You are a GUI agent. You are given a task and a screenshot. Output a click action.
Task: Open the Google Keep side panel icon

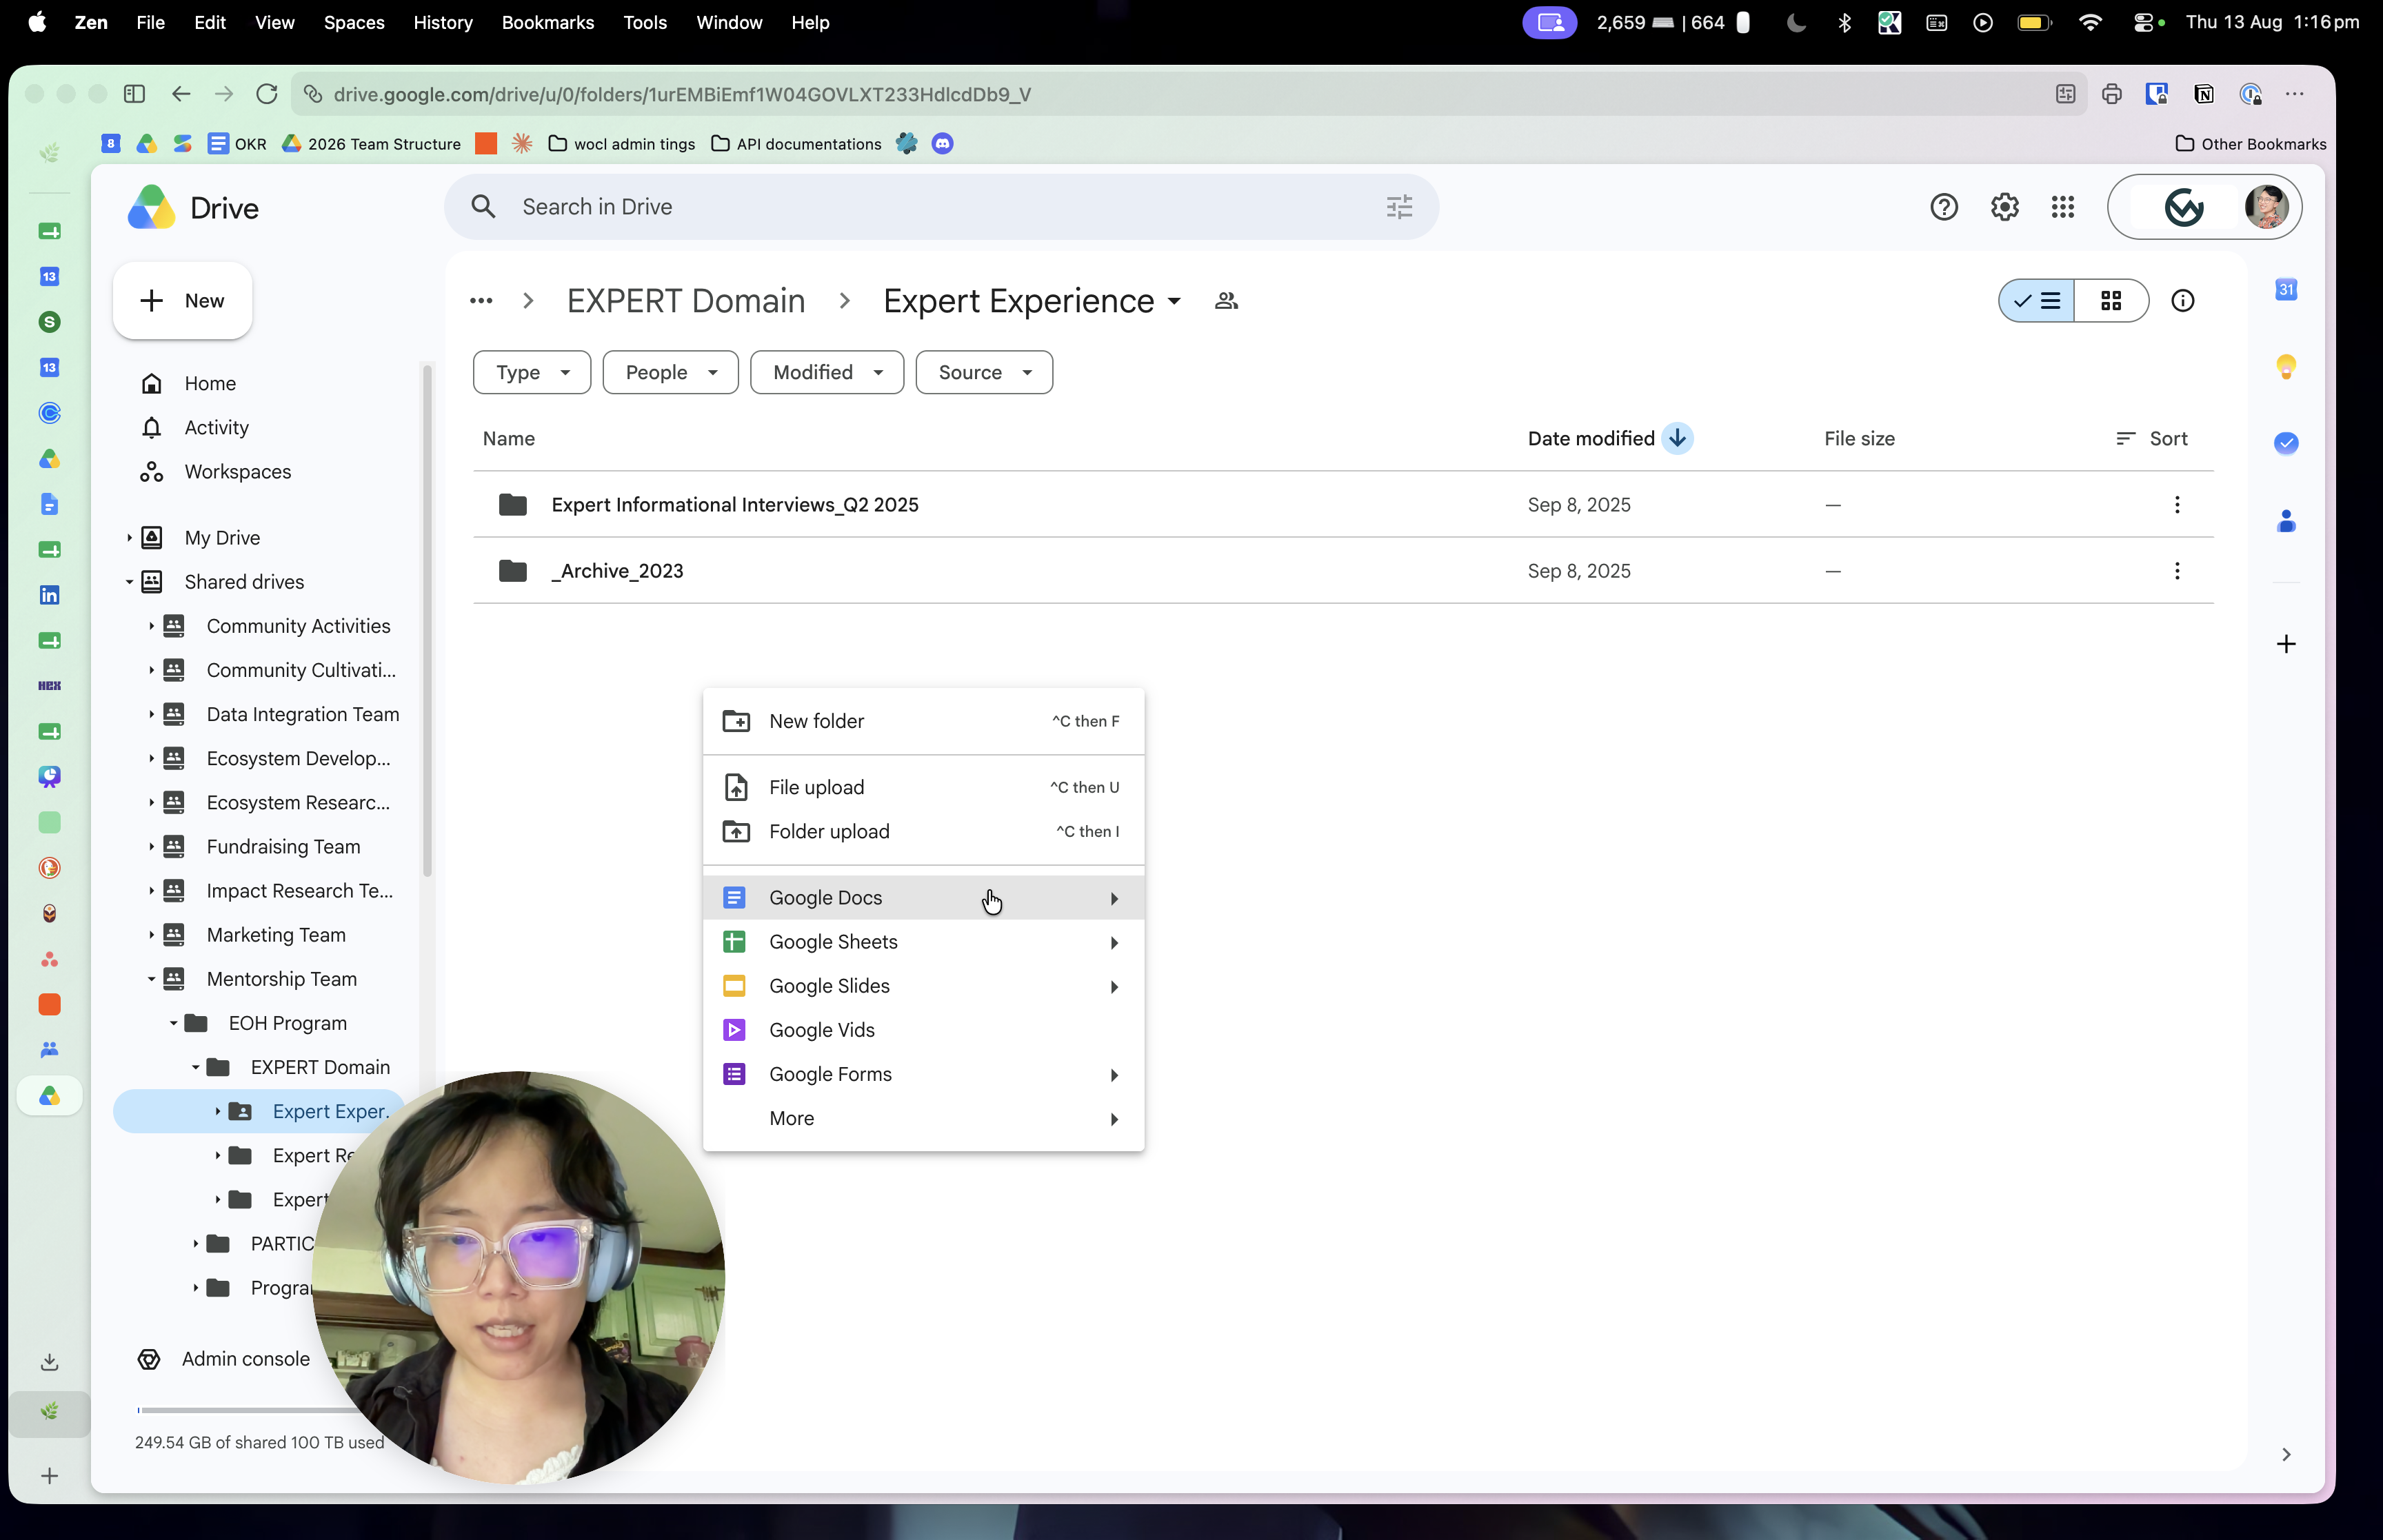[x=2286, y=366]
